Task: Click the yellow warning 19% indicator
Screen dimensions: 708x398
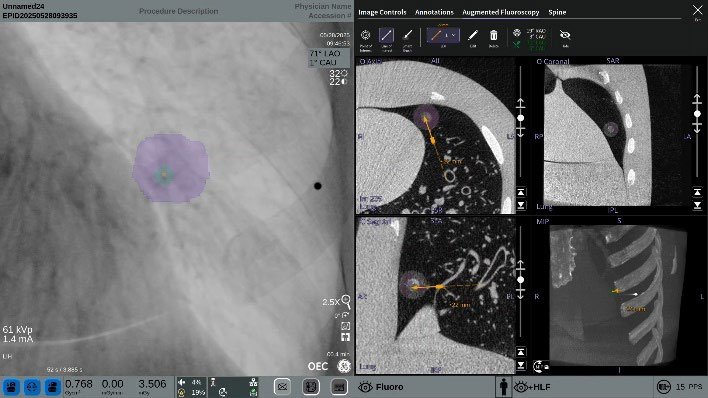Action: [x=190, y=393]
